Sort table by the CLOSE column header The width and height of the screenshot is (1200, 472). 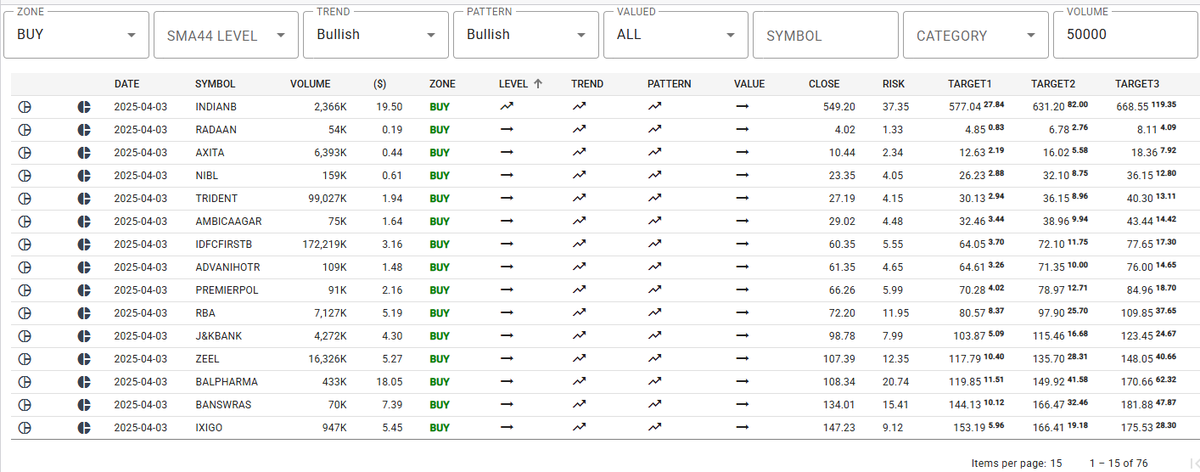point(824,84)
